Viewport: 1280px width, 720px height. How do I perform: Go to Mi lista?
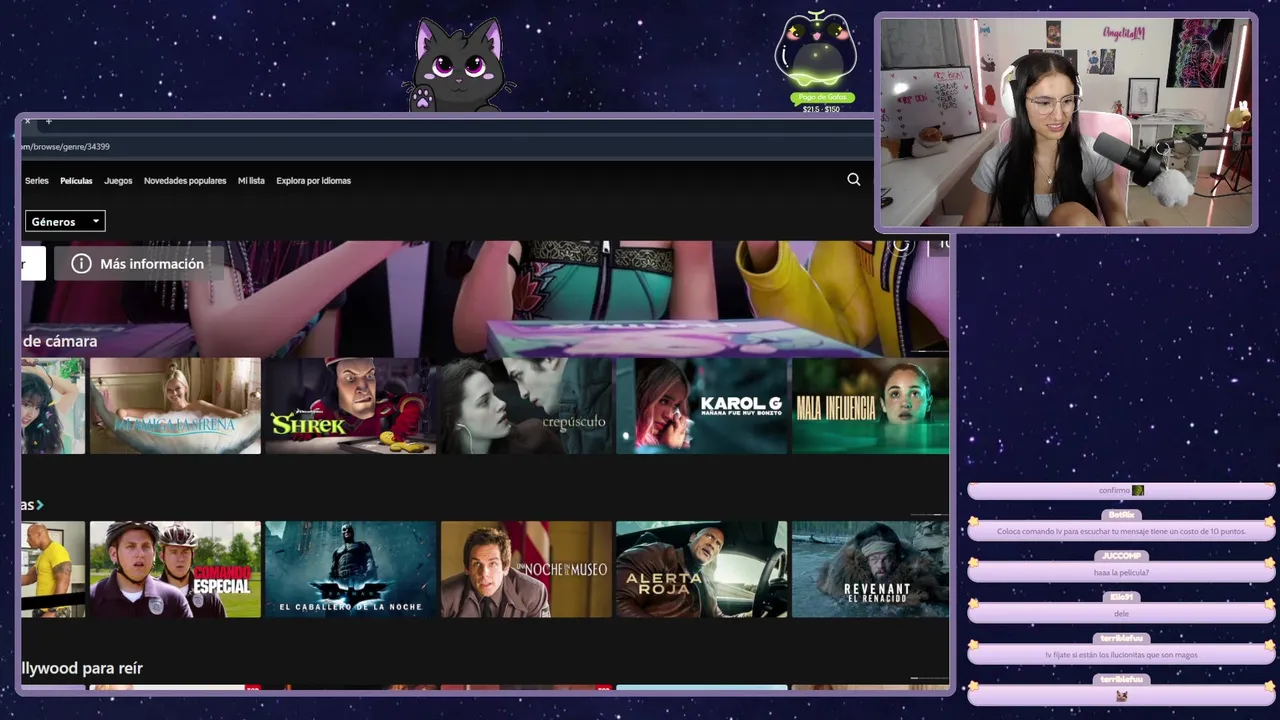tap(251, 181)
